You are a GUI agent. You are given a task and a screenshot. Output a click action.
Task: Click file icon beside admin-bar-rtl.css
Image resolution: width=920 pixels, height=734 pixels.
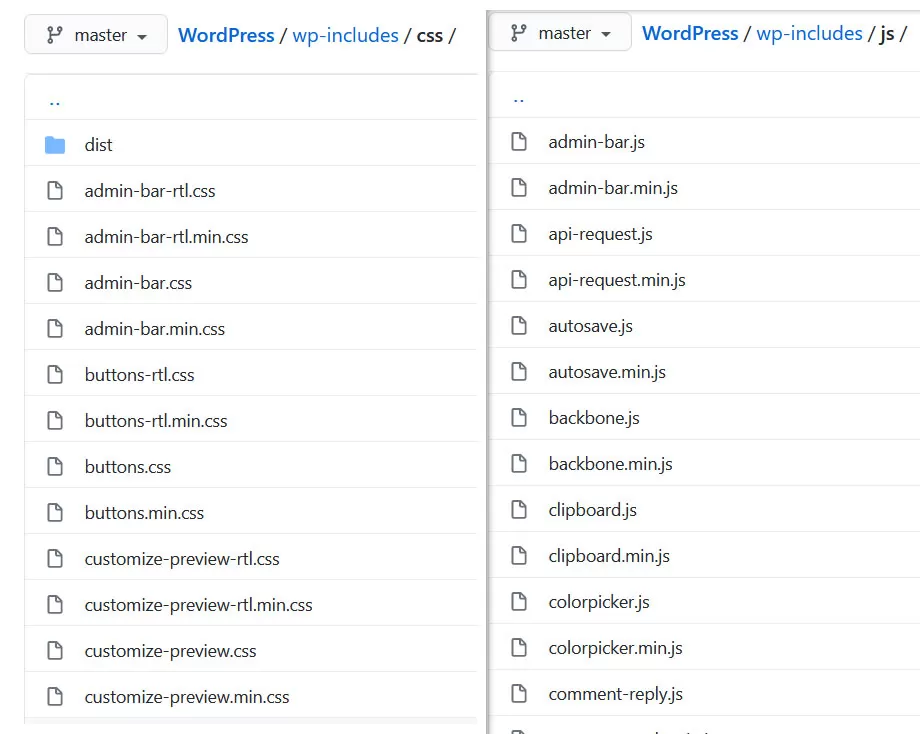pyautogui.click(x=55, y=191)
